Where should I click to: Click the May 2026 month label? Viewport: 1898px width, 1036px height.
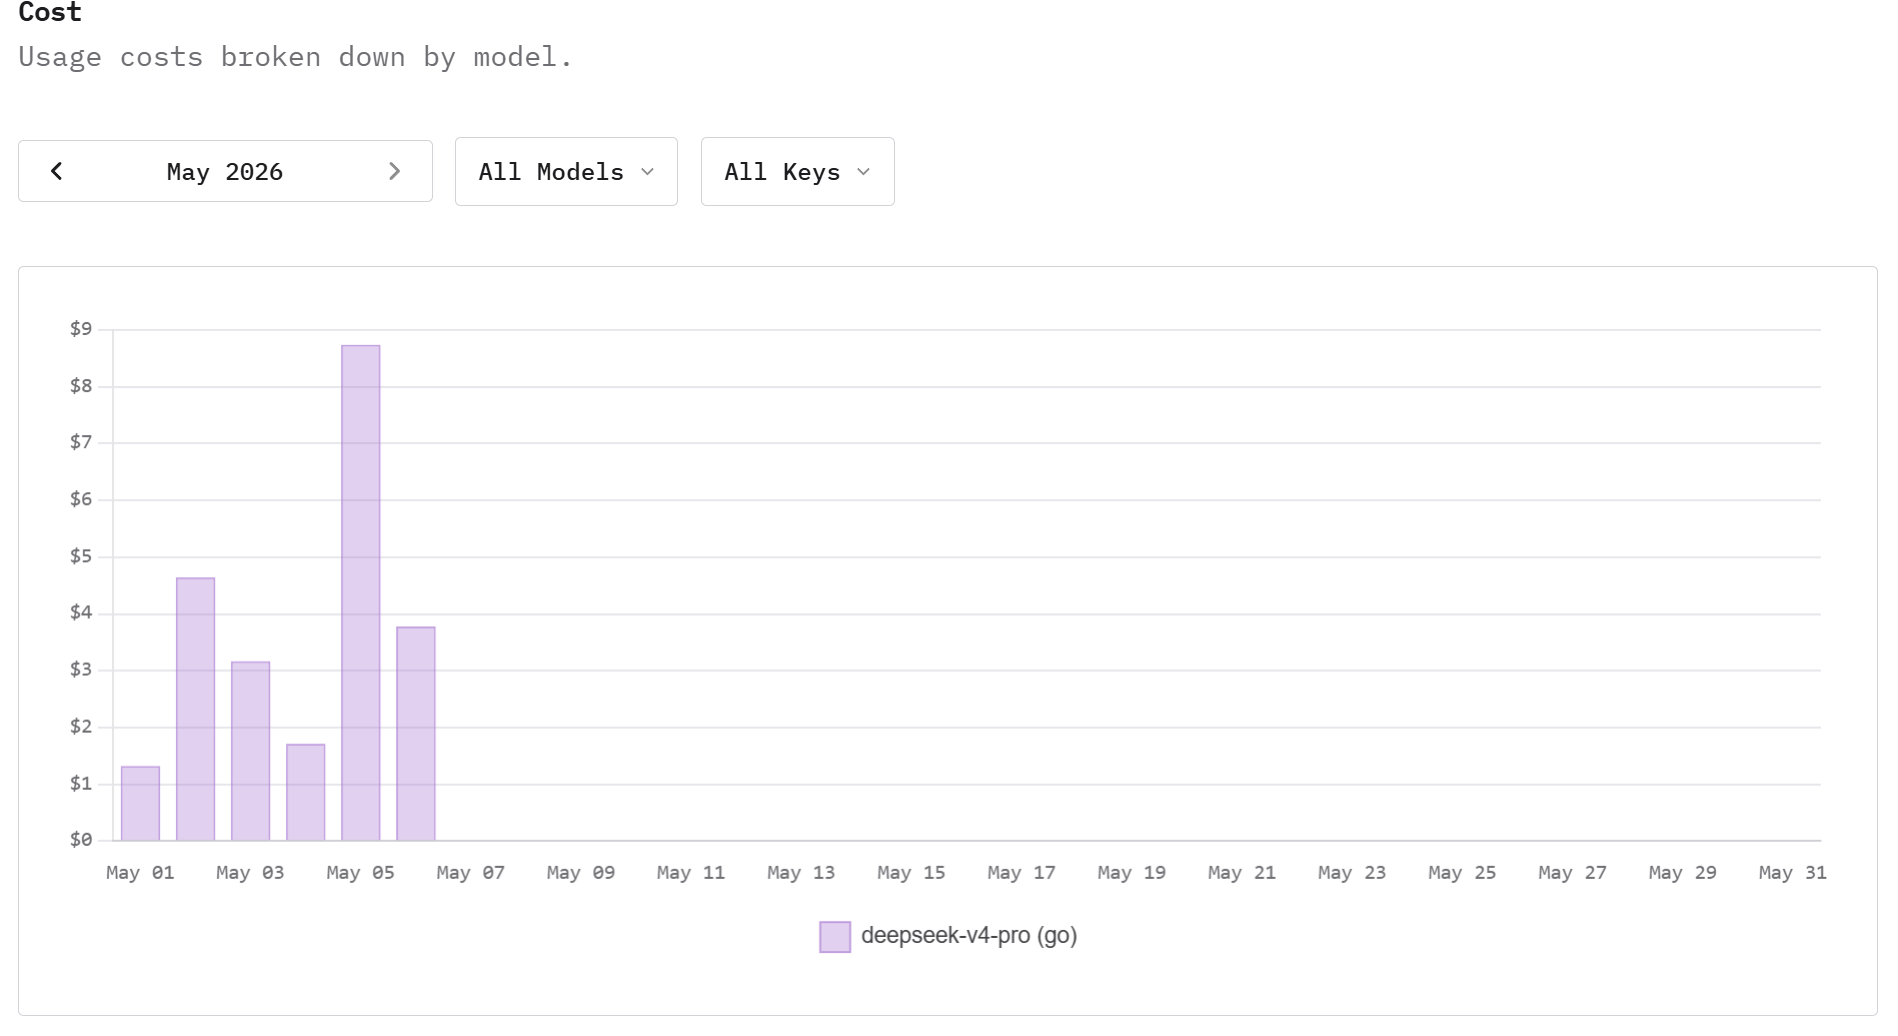[225, 172]
